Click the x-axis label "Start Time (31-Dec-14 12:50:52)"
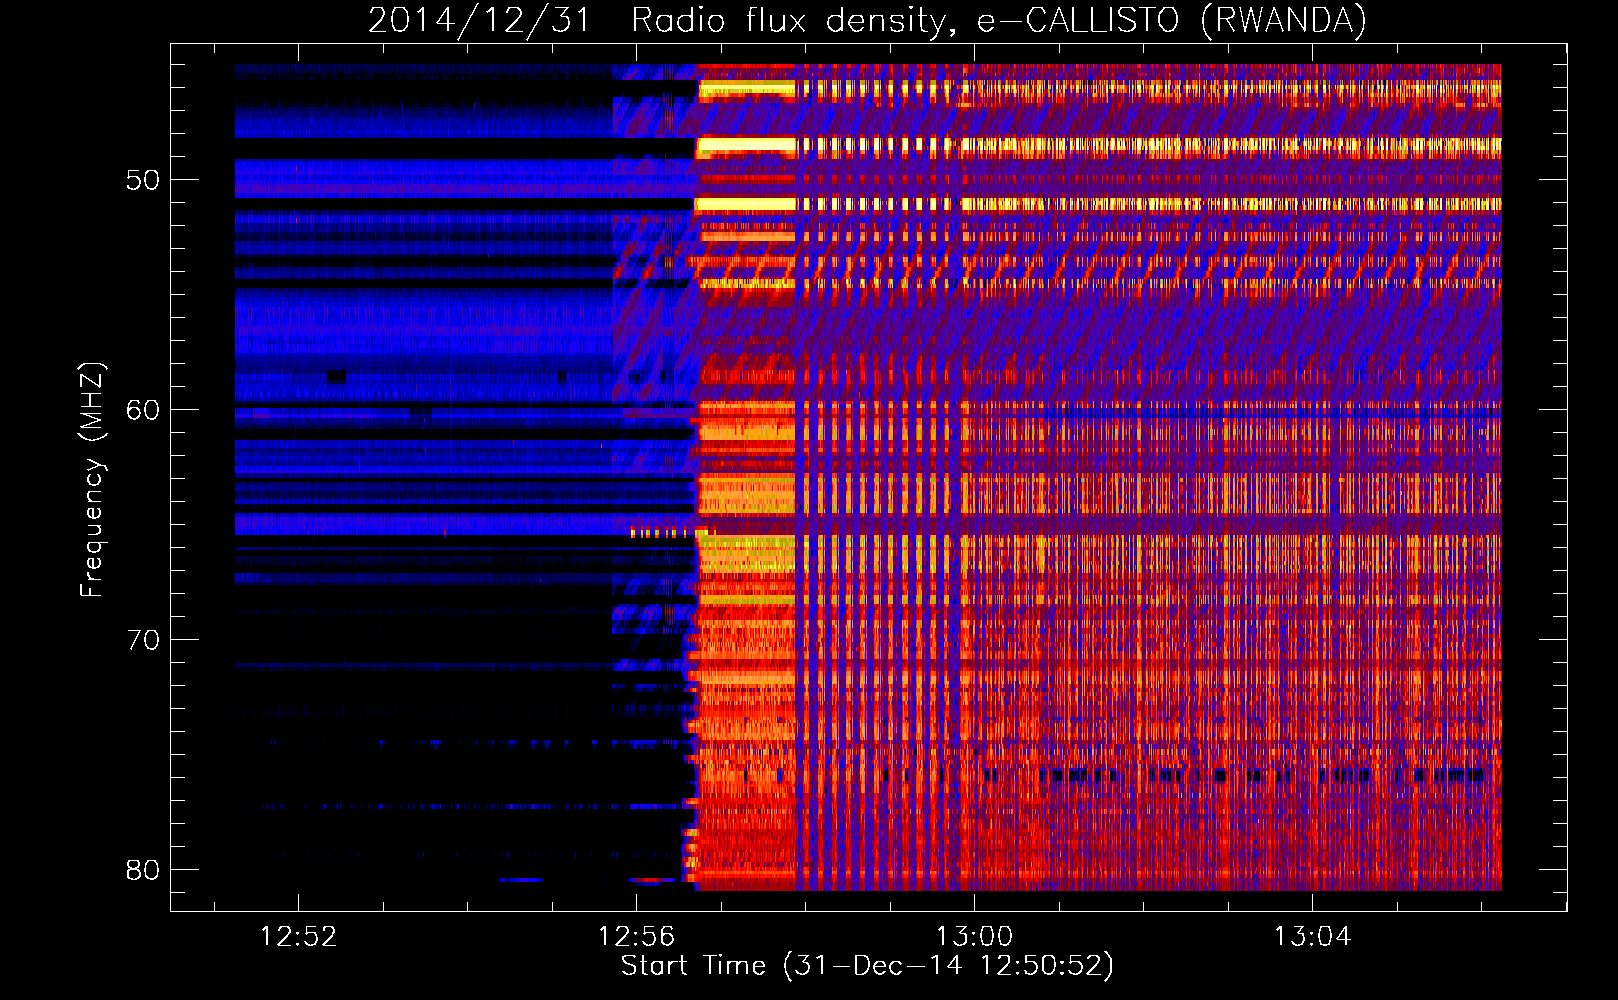The height and width of the screenshot is (1000, 1618). [867, 966]
